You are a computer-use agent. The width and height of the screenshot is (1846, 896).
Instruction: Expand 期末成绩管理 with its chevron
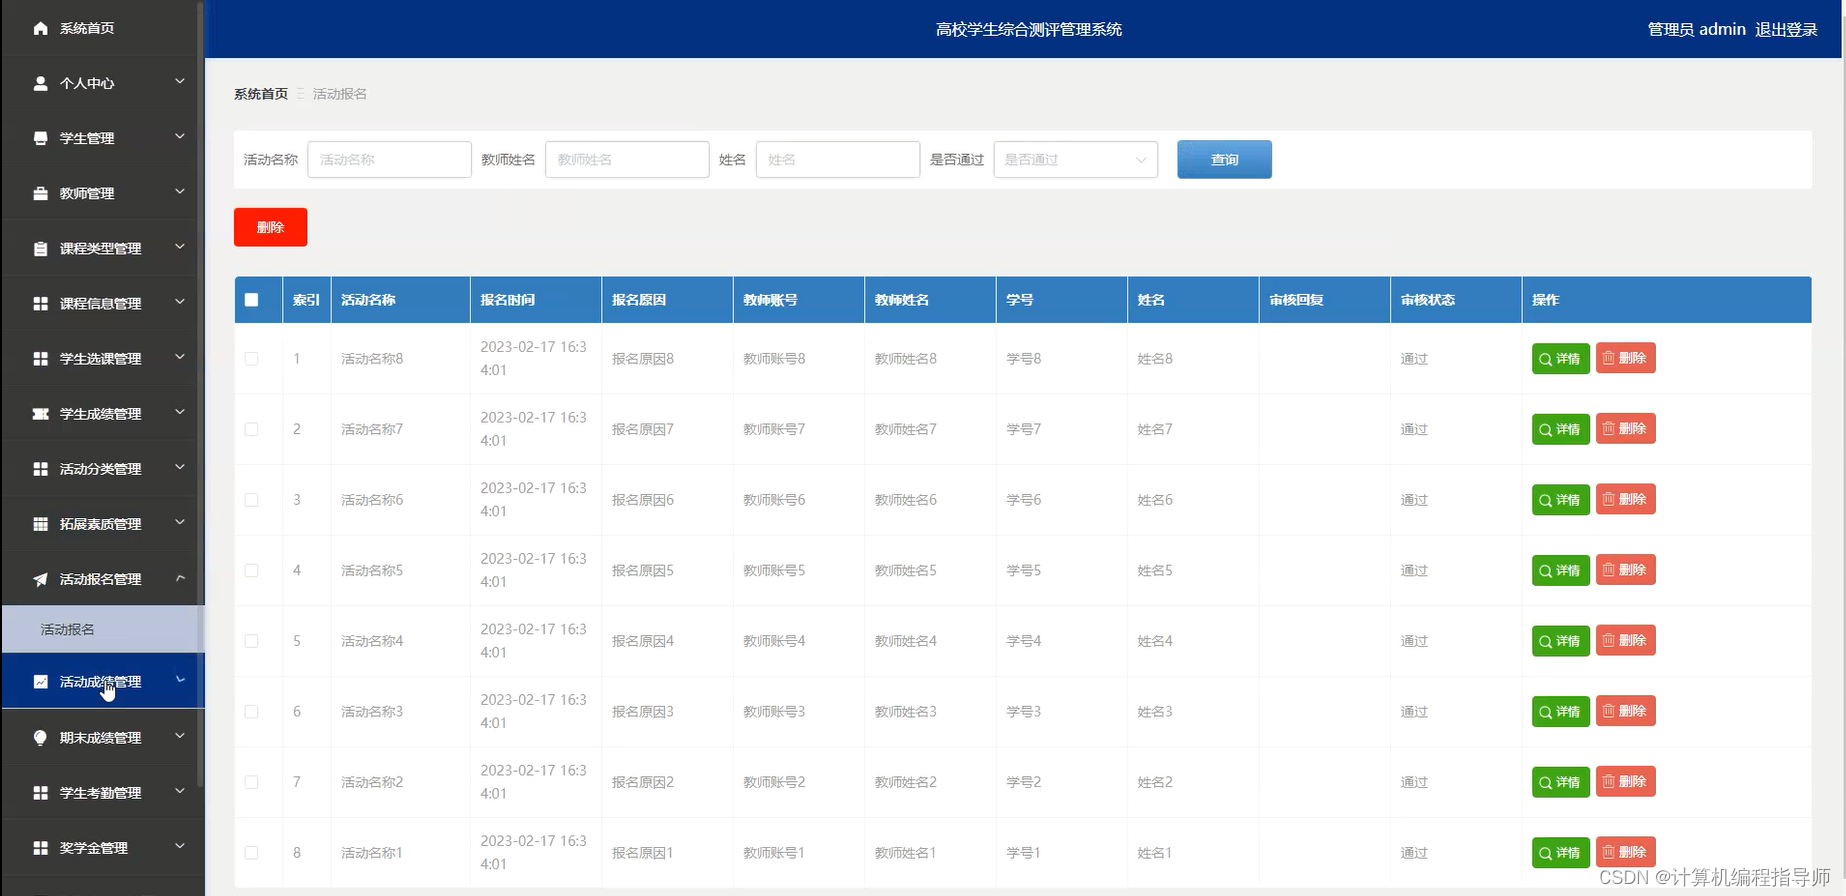coord(180,735)
